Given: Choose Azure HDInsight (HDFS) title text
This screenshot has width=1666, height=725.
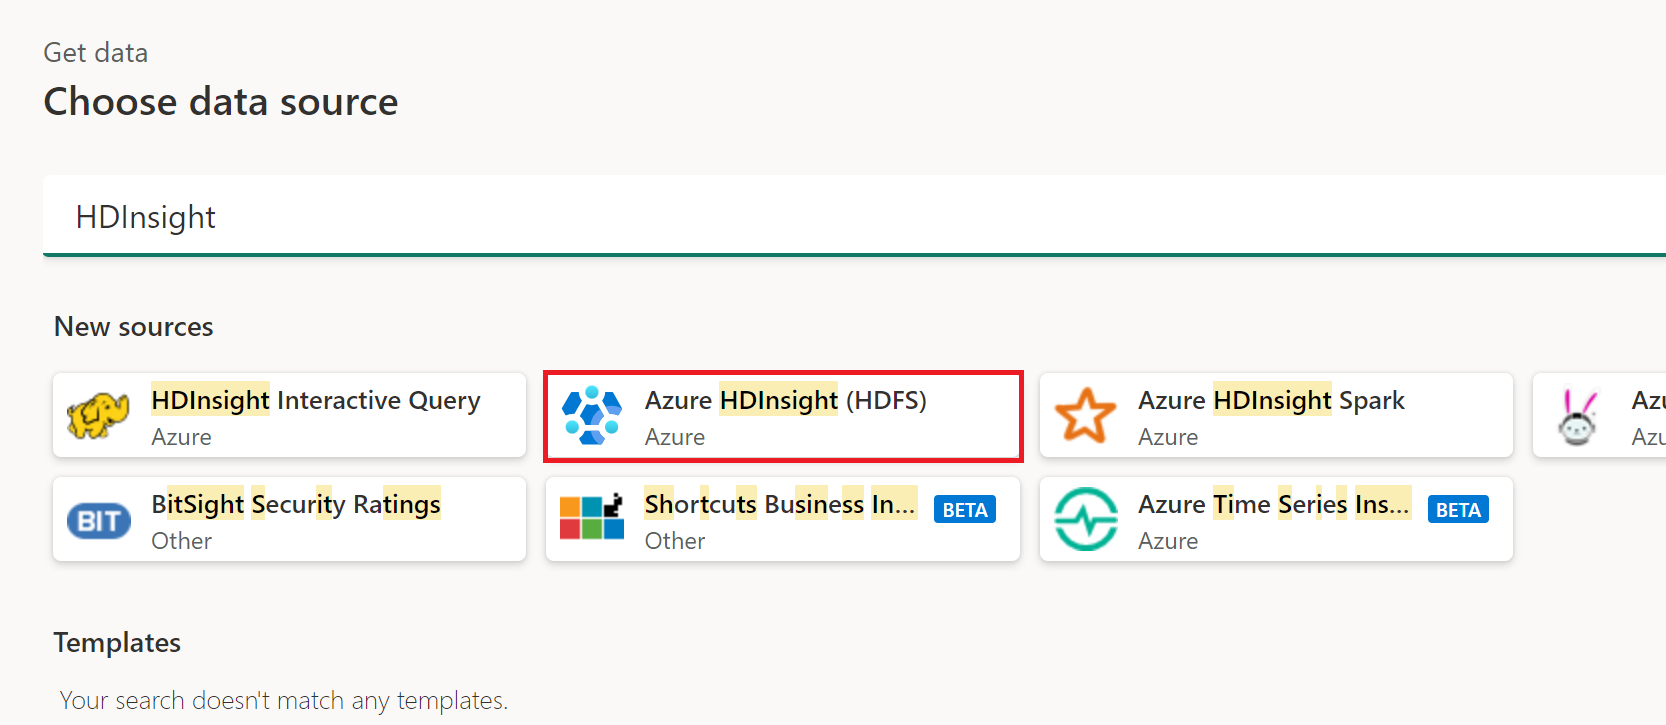Looking at the screenshot, I should pos(785,401).
